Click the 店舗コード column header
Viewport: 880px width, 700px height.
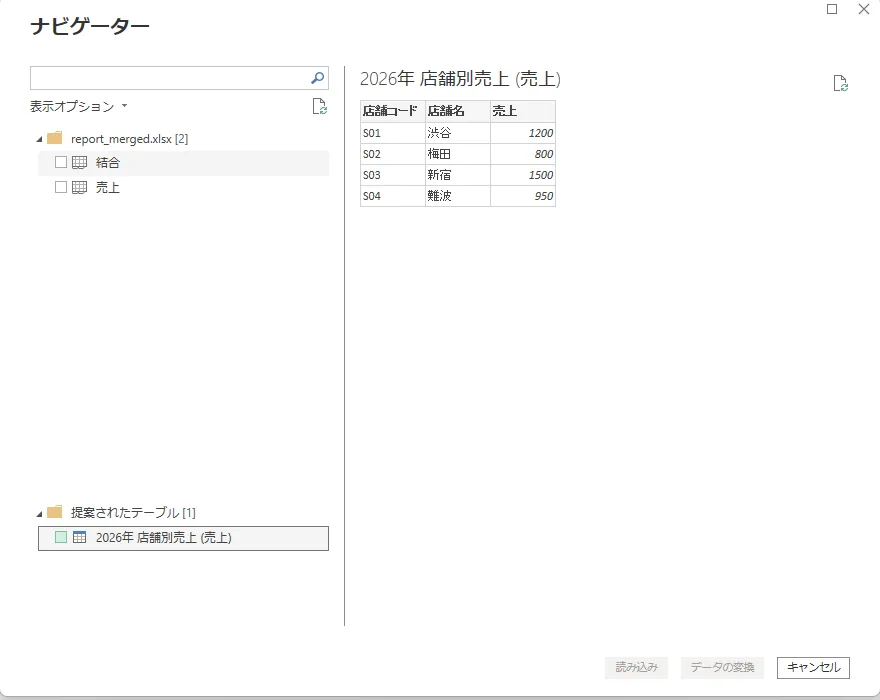tap(393, 111)
